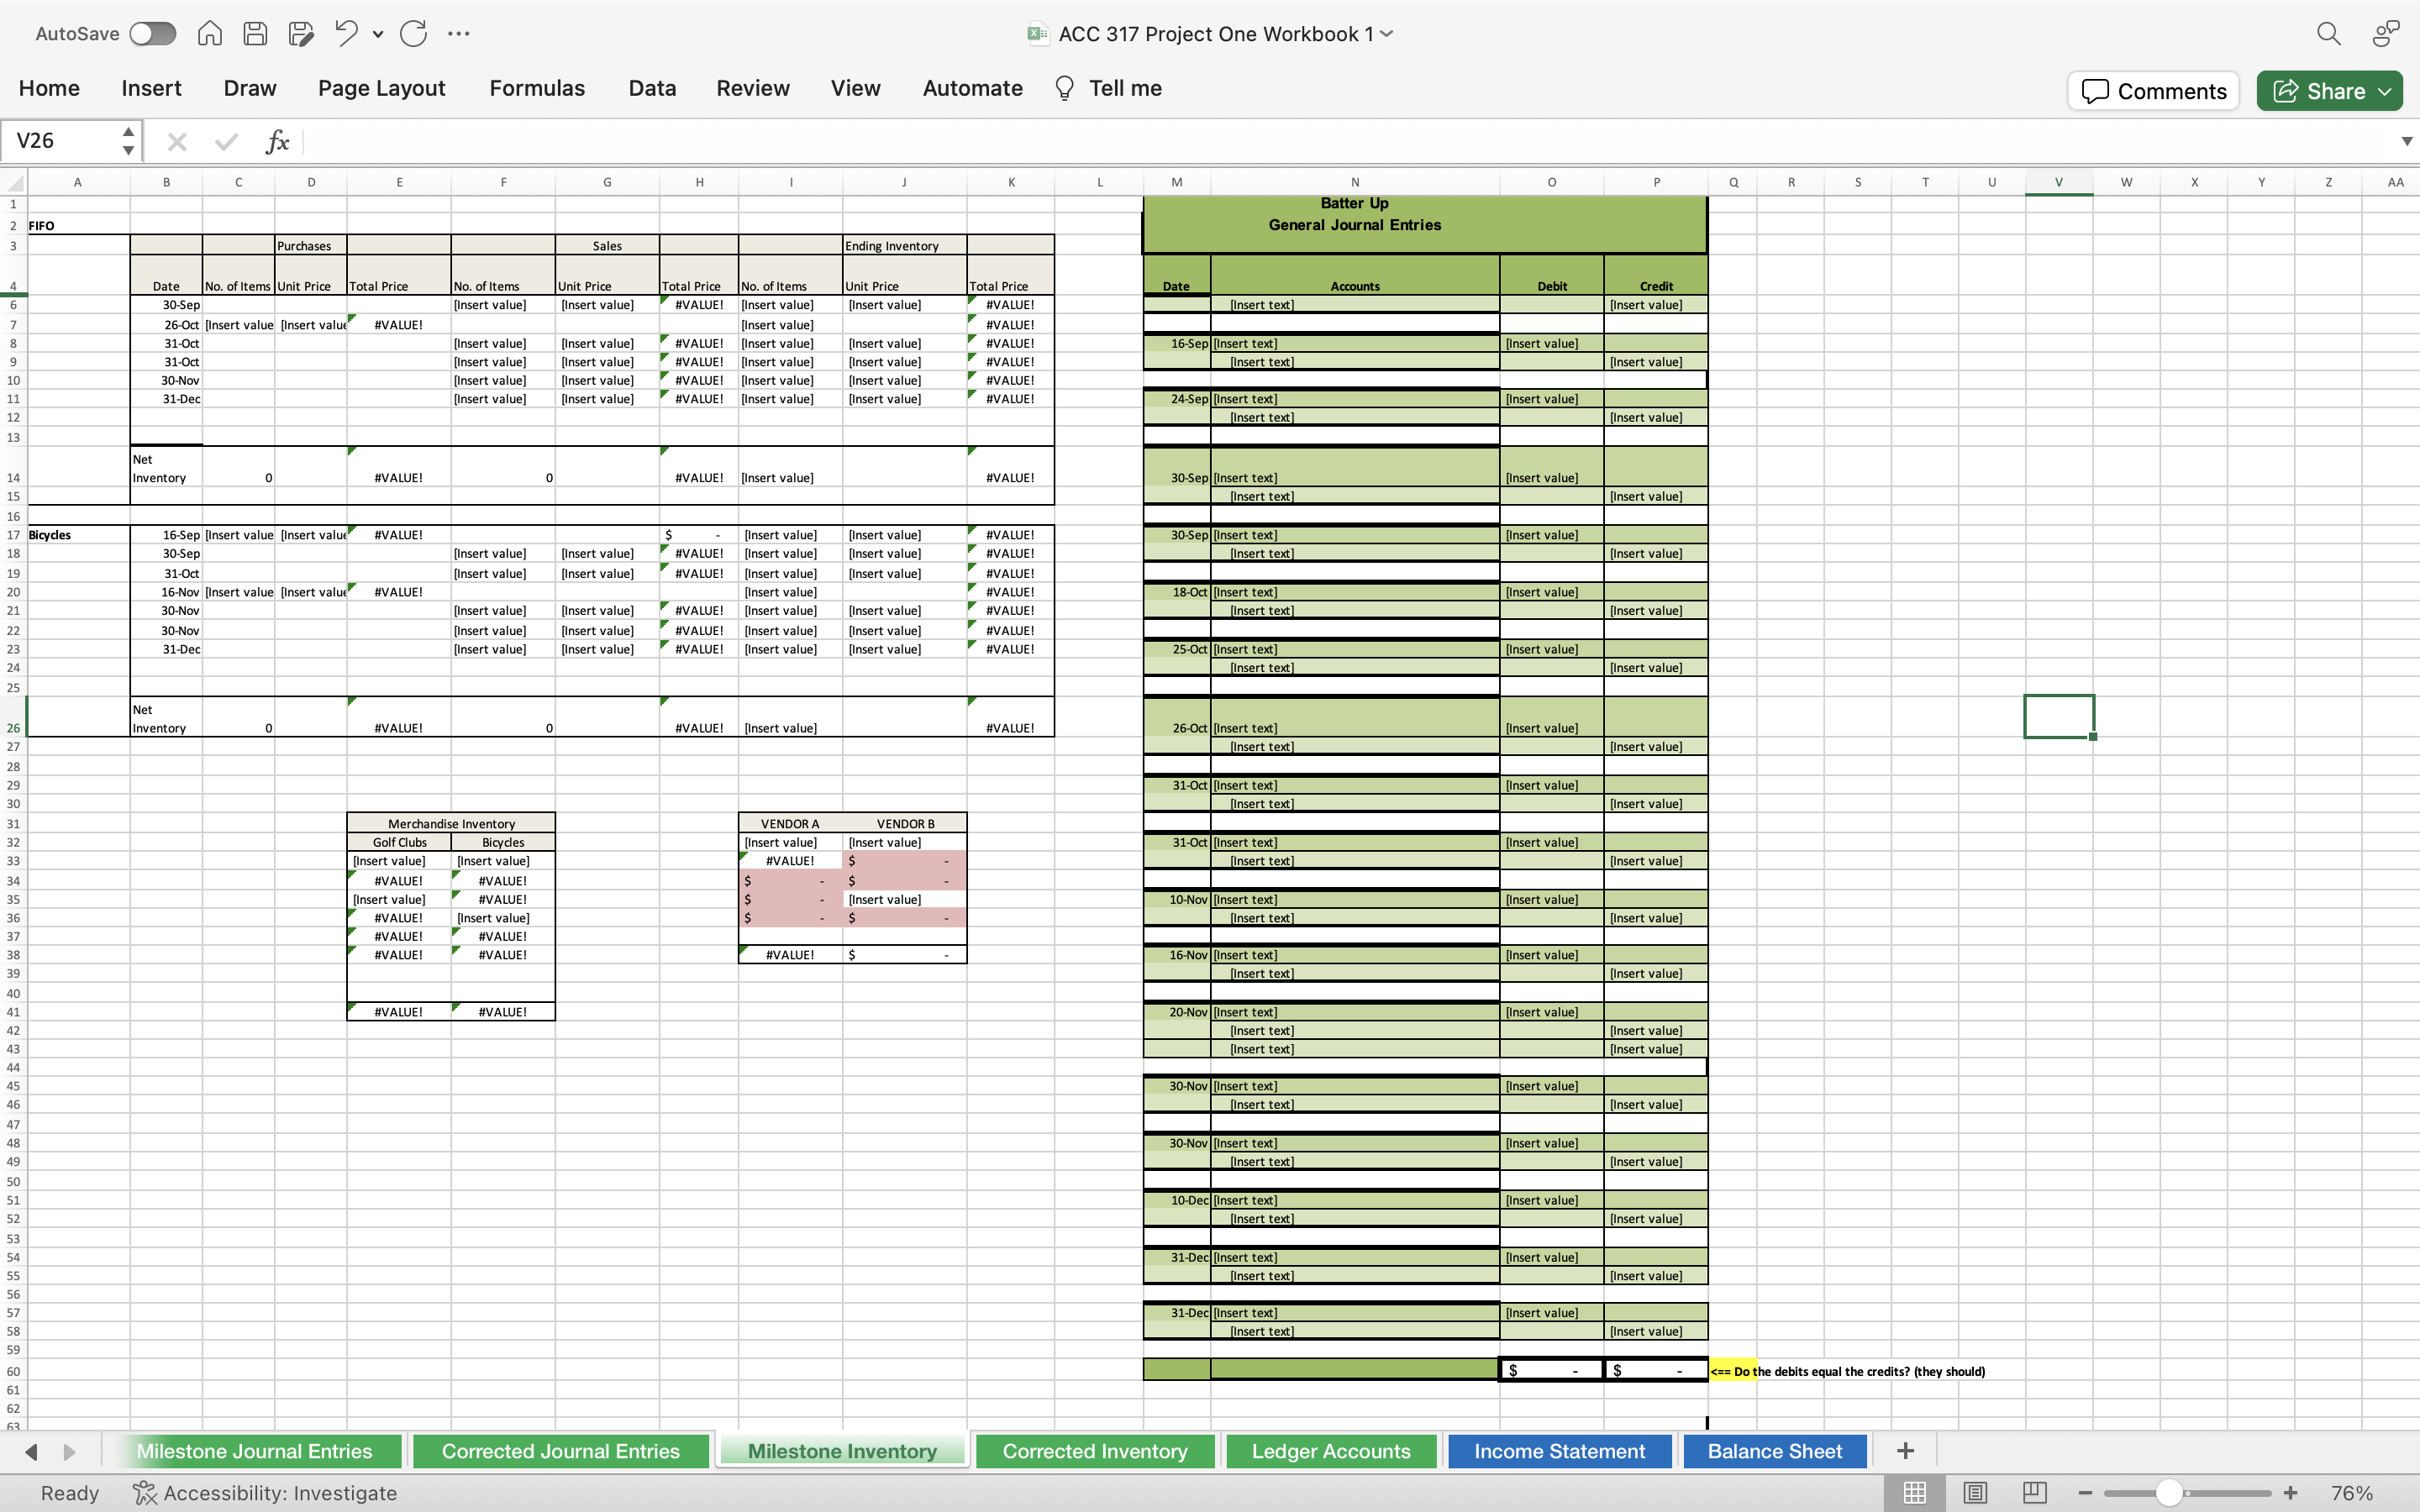Screen dimensions: 2420x1512
Task: Open the Share button dropdown
Action: [2385, 91]
